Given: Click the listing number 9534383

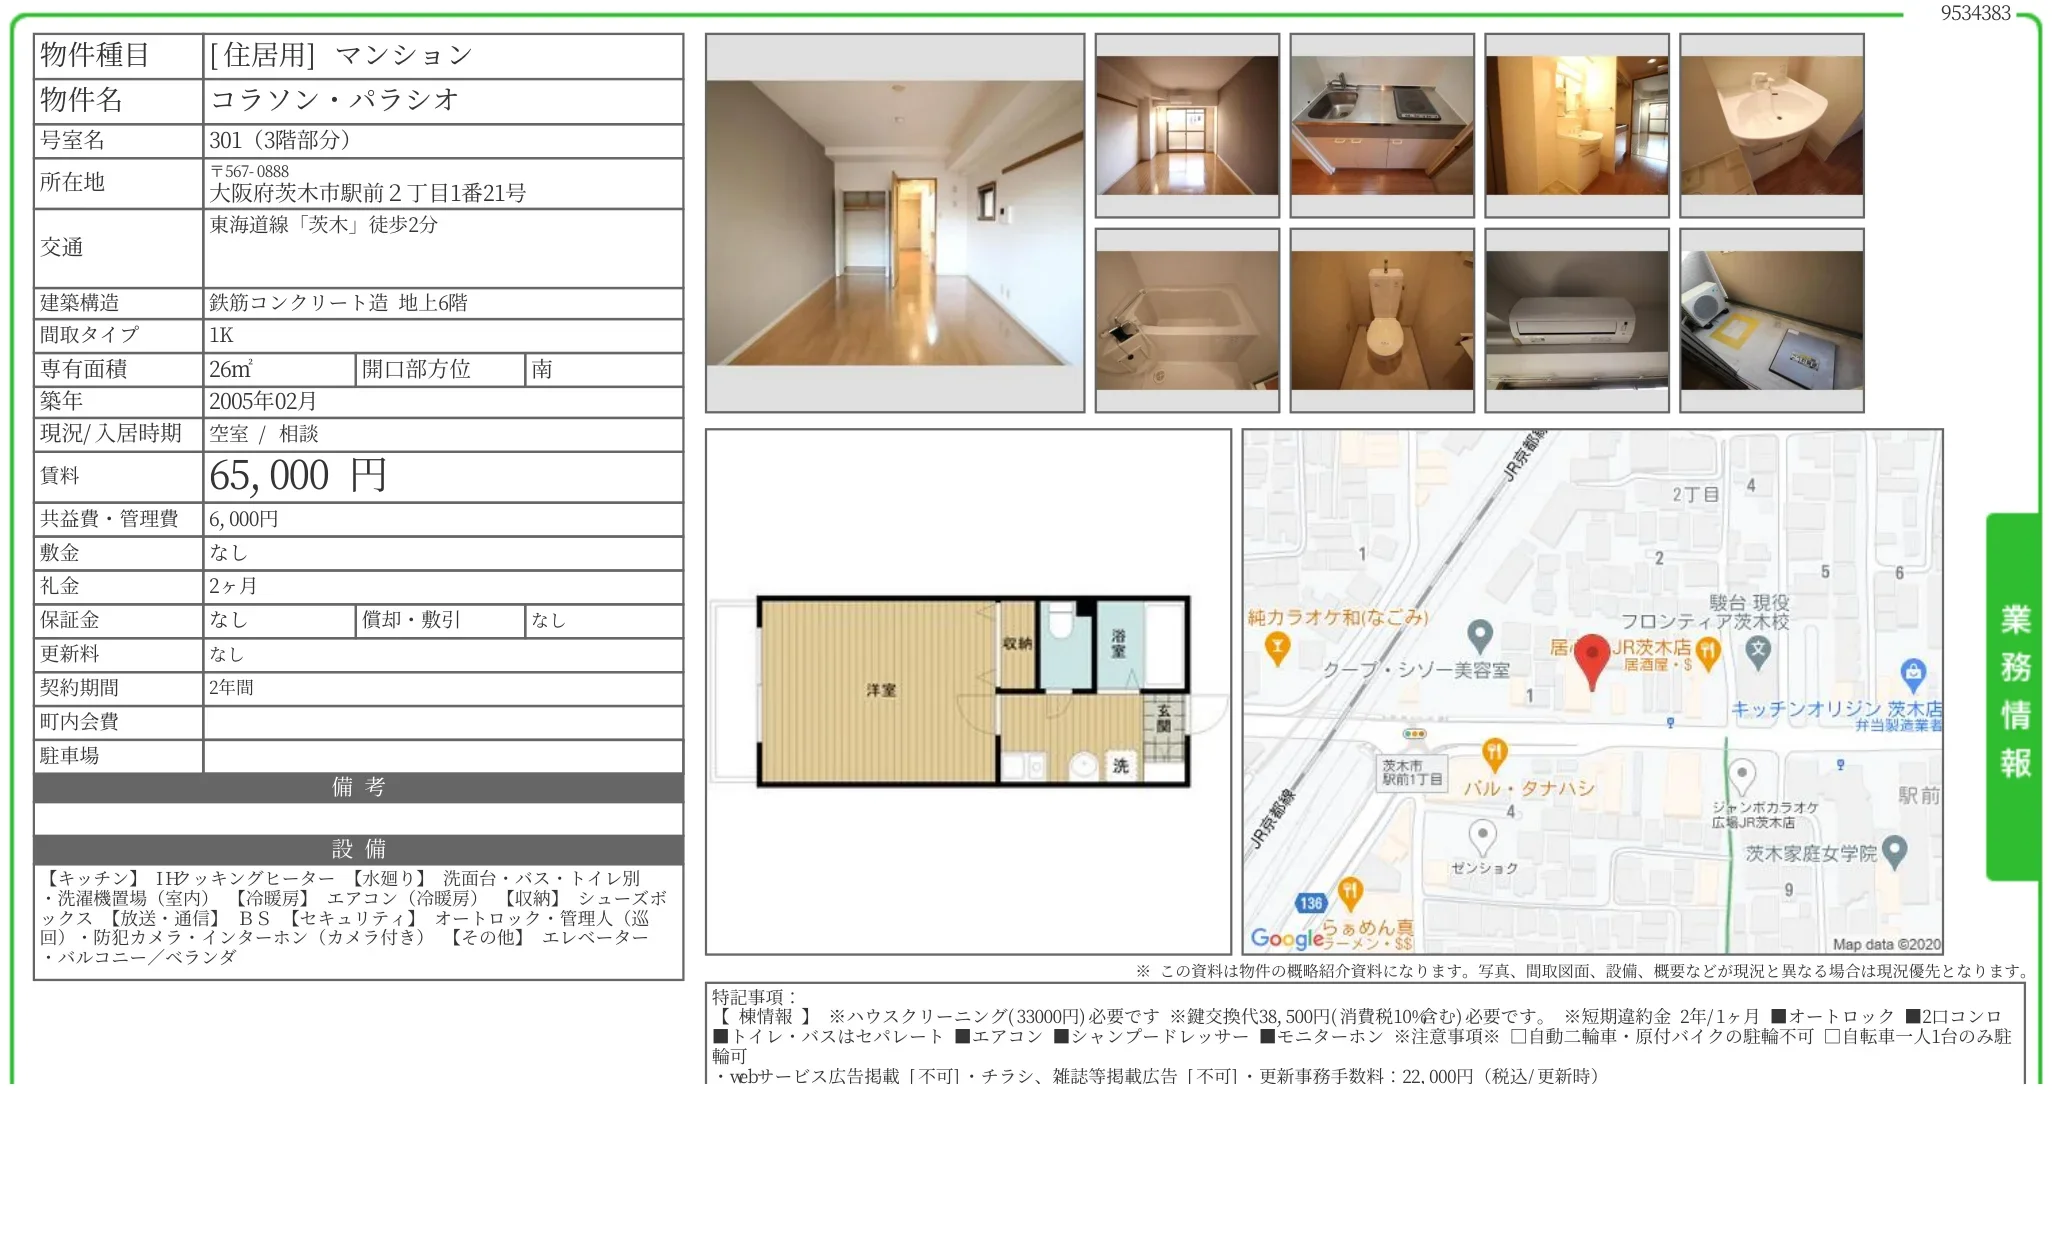Looking at the screenshot, I should coord(1975,13).
